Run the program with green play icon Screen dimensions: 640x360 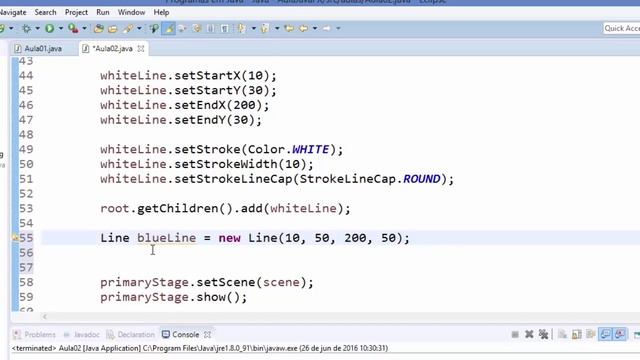(x=49, y=29)
